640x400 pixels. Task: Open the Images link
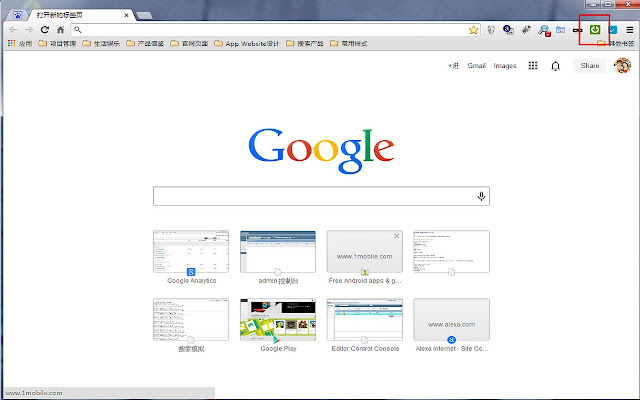point(505,66)
